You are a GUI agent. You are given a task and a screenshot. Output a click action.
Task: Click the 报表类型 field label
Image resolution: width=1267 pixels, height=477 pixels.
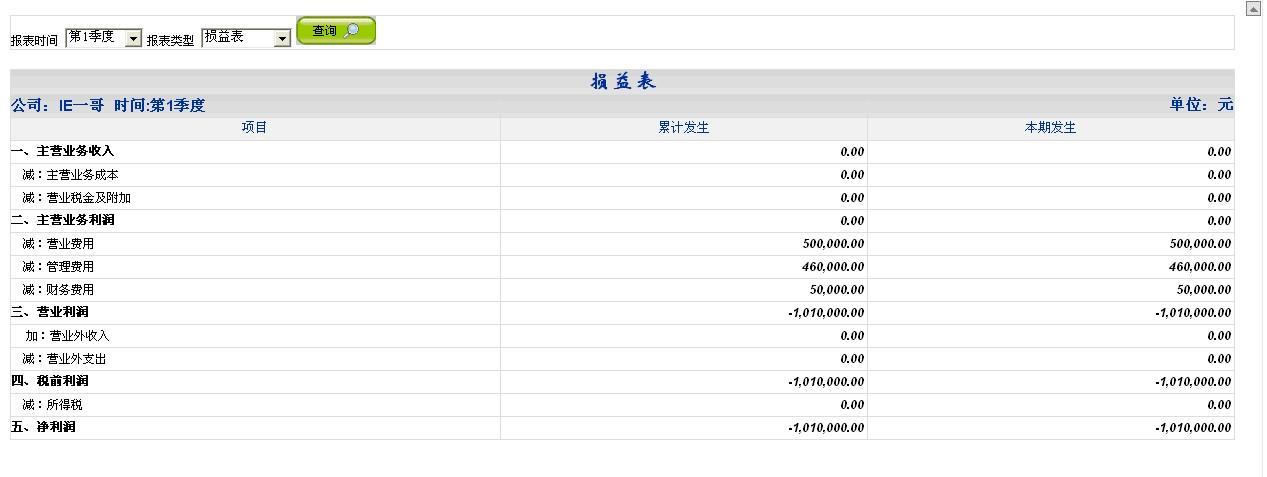click(171, 41)
